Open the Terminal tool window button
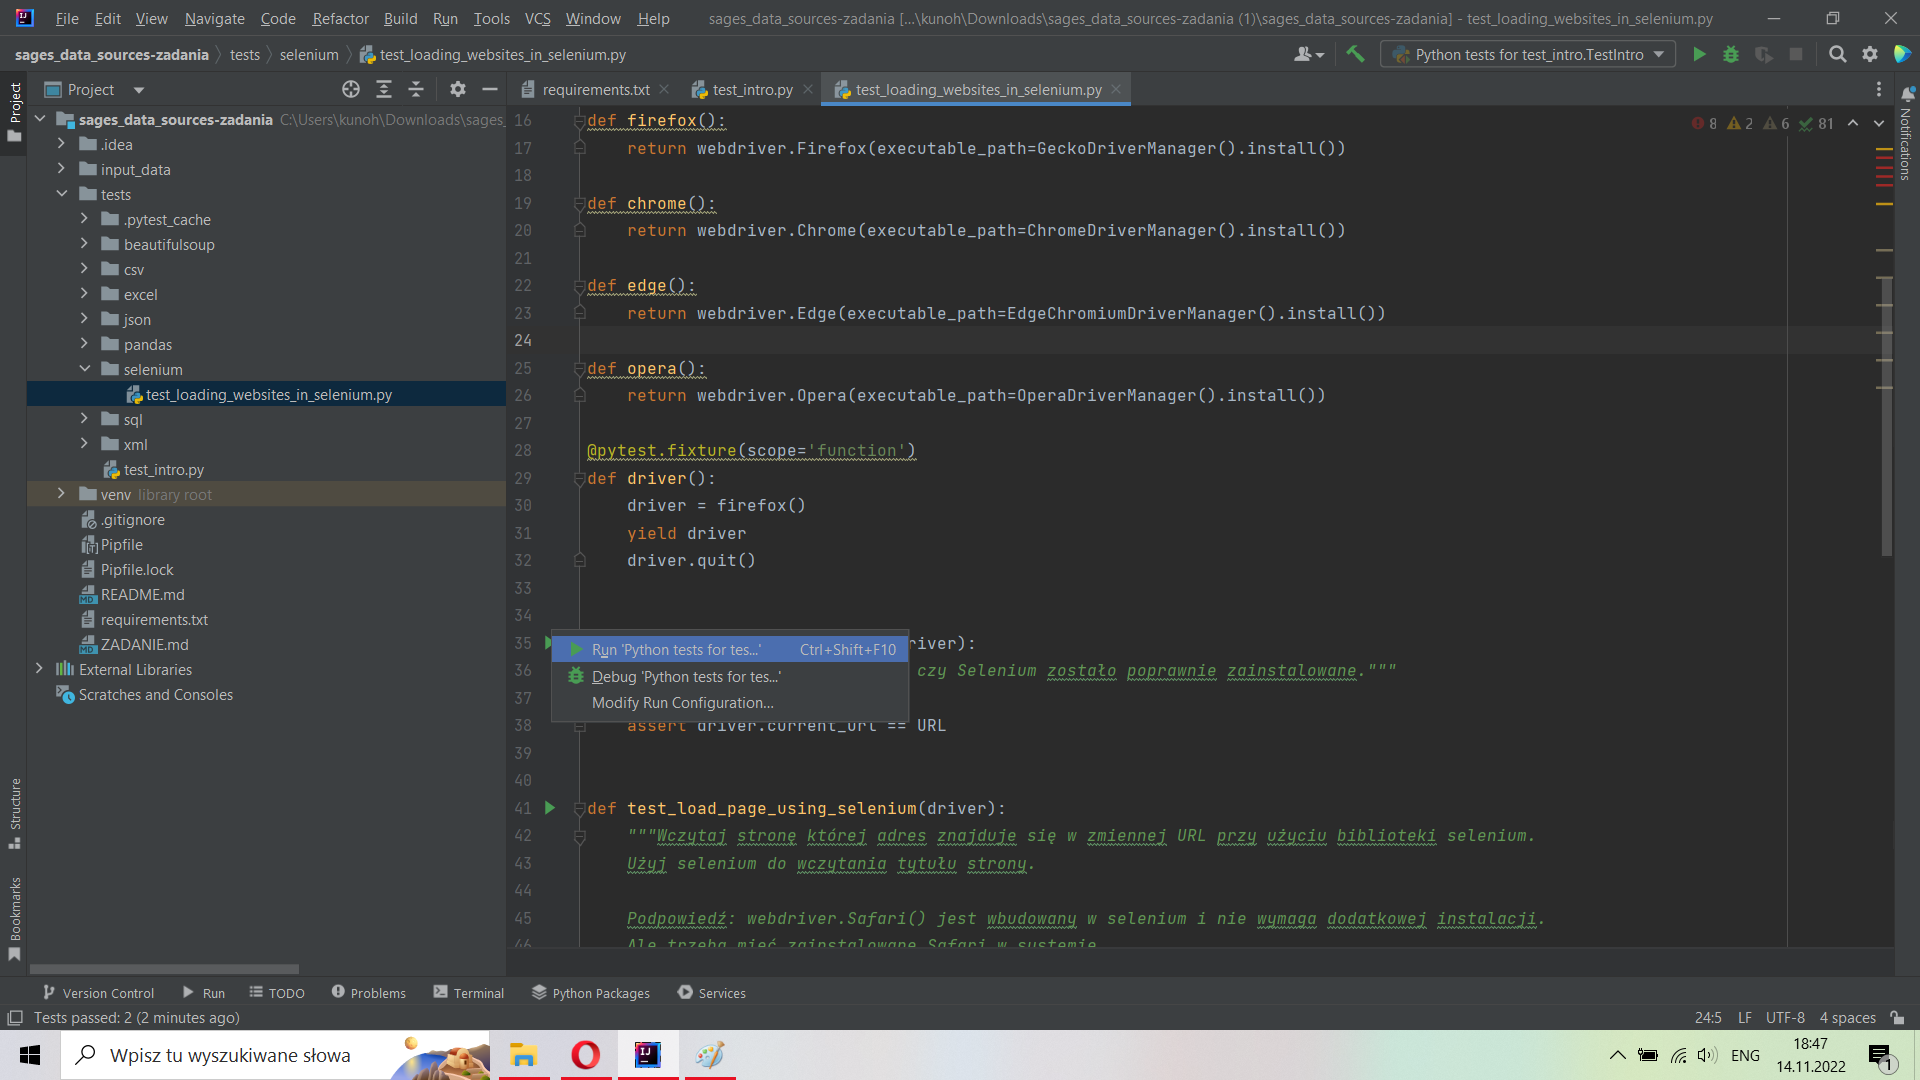This screenshot has width=1920, height=1080. coord(468,993)
